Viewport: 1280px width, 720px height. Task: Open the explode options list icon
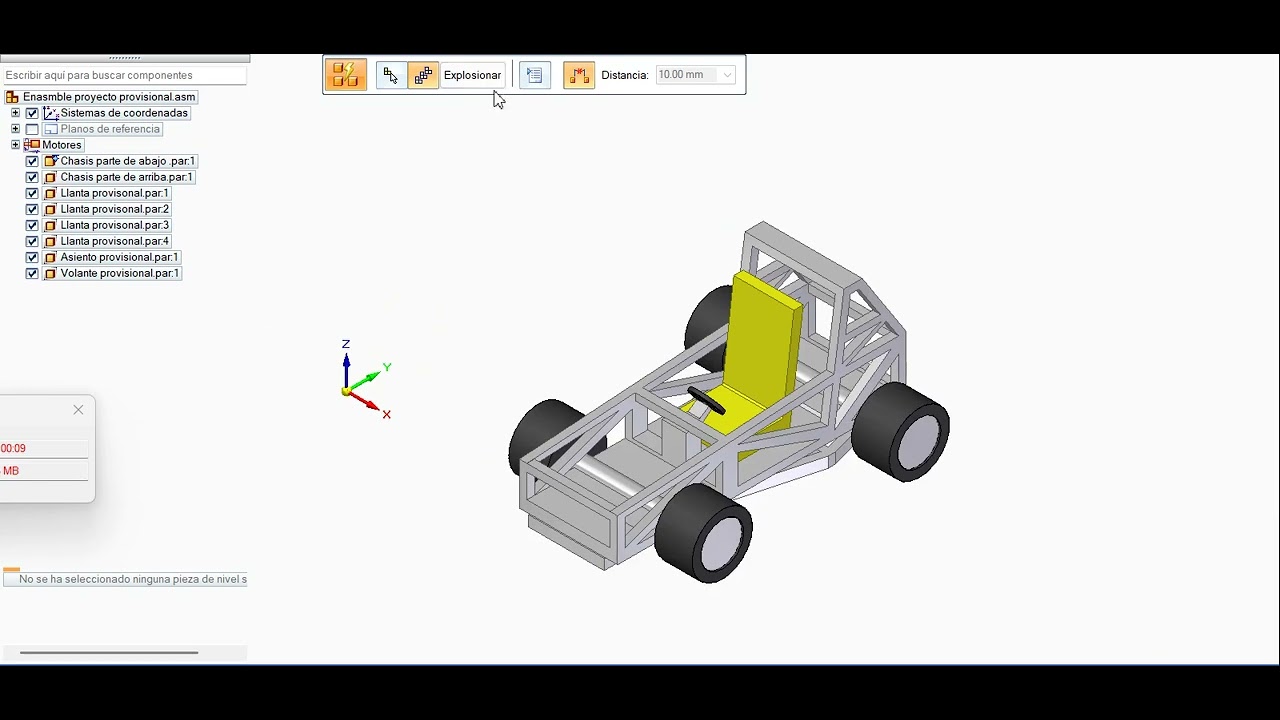[534, 75]
